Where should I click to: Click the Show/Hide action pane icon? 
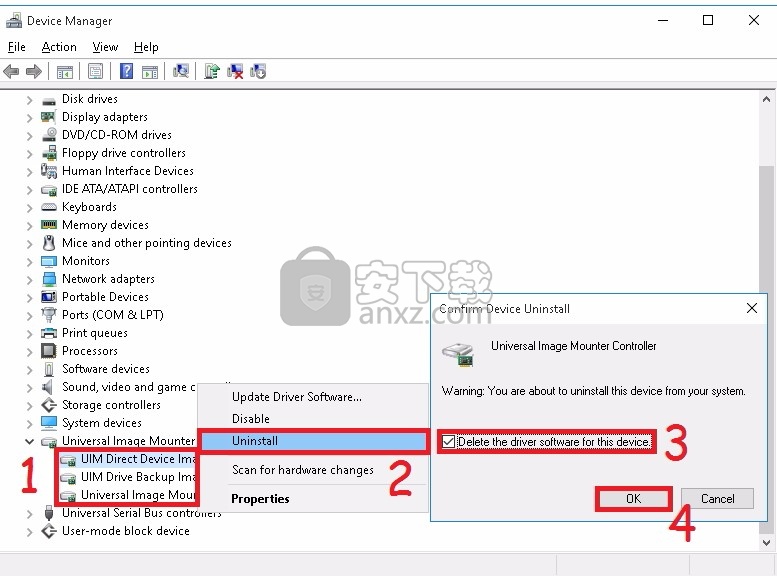pyautogui.click(x=150, y=71)
